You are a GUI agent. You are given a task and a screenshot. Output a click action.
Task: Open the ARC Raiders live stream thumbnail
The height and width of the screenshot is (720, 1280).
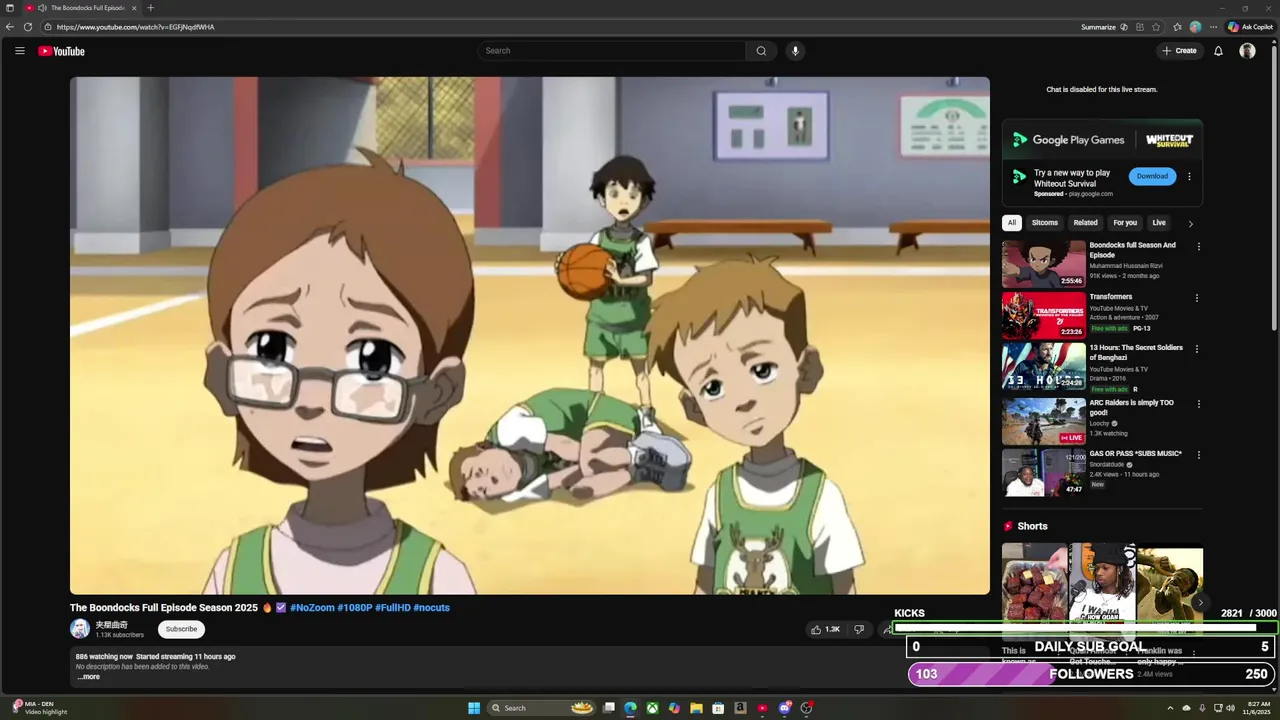pos(1044,421)
